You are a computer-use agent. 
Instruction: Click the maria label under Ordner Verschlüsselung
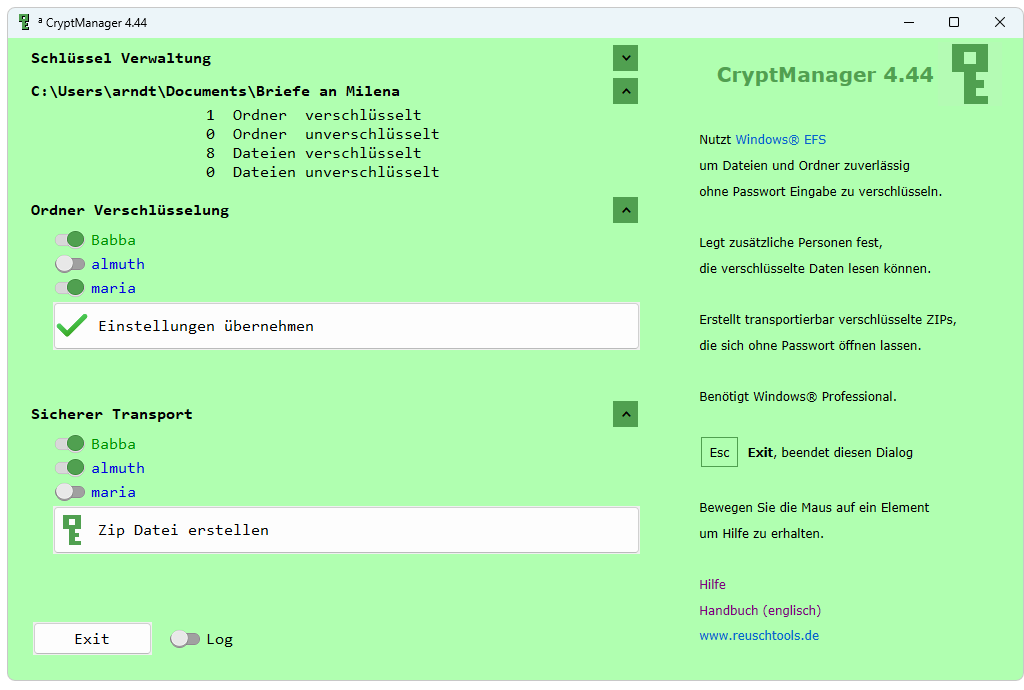coord(114,288)
